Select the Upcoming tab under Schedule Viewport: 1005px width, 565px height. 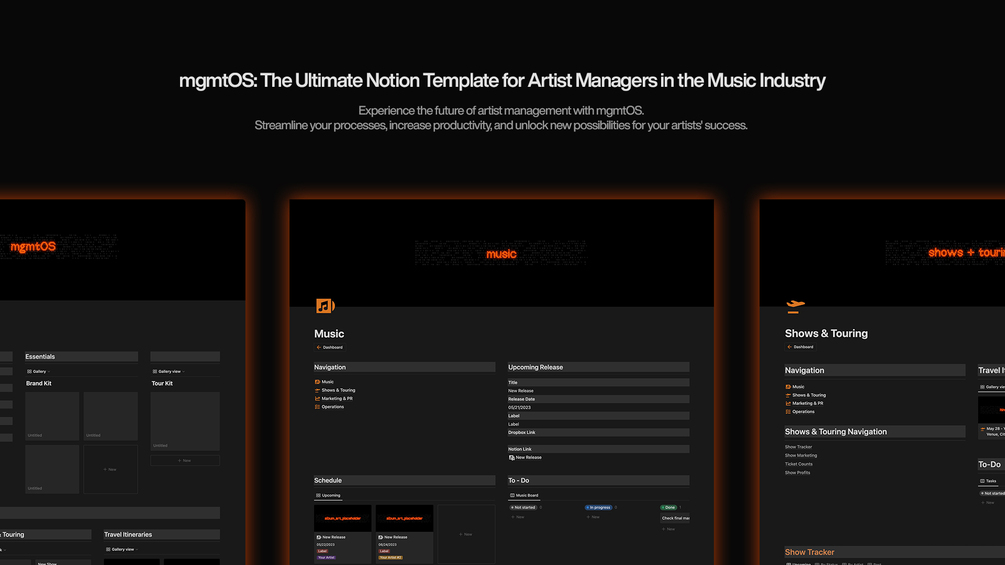328,495
